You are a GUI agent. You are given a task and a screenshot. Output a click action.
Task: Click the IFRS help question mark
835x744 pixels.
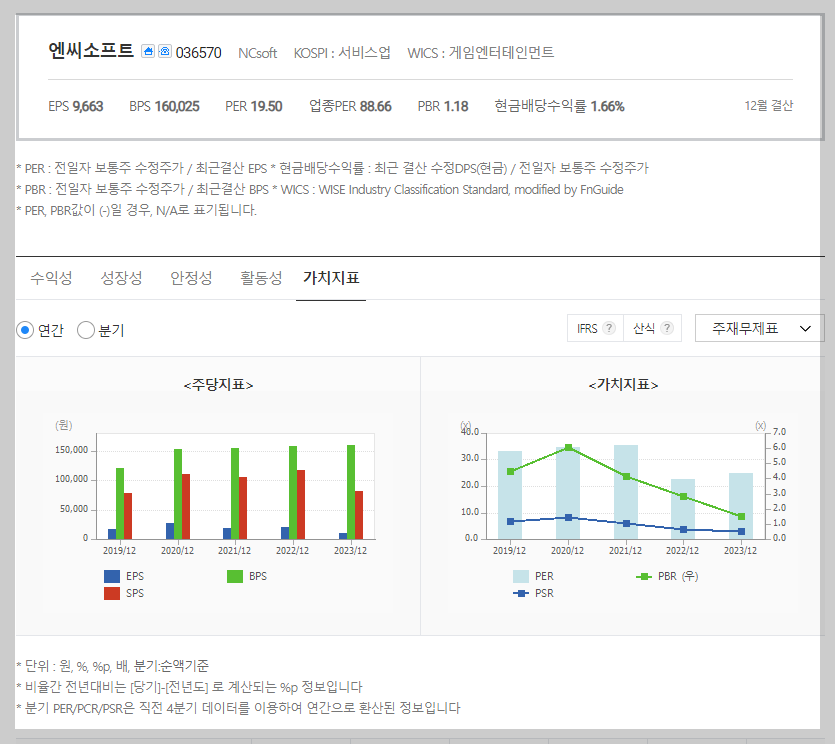(610, 328)
